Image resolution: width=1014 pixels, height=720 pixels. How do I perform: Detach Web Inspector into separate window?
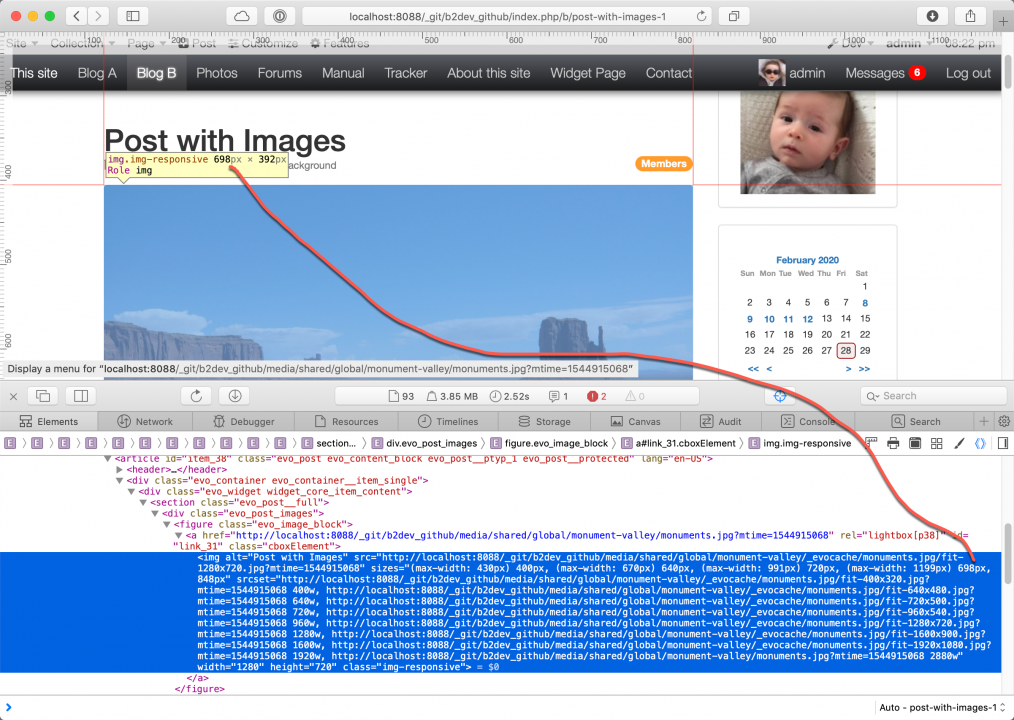click(x=43, y=396)
